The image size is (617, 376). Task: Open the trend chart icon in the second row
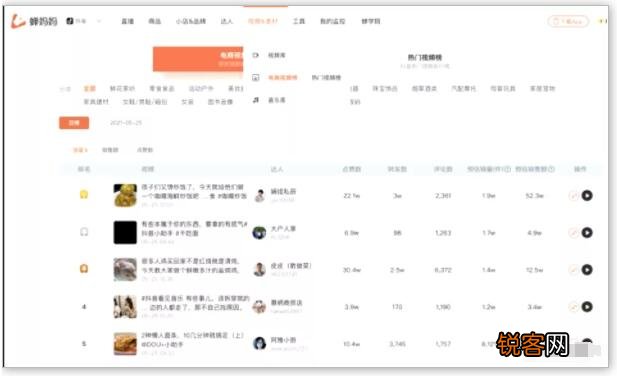pyautogui.click(x=574, y=232)
